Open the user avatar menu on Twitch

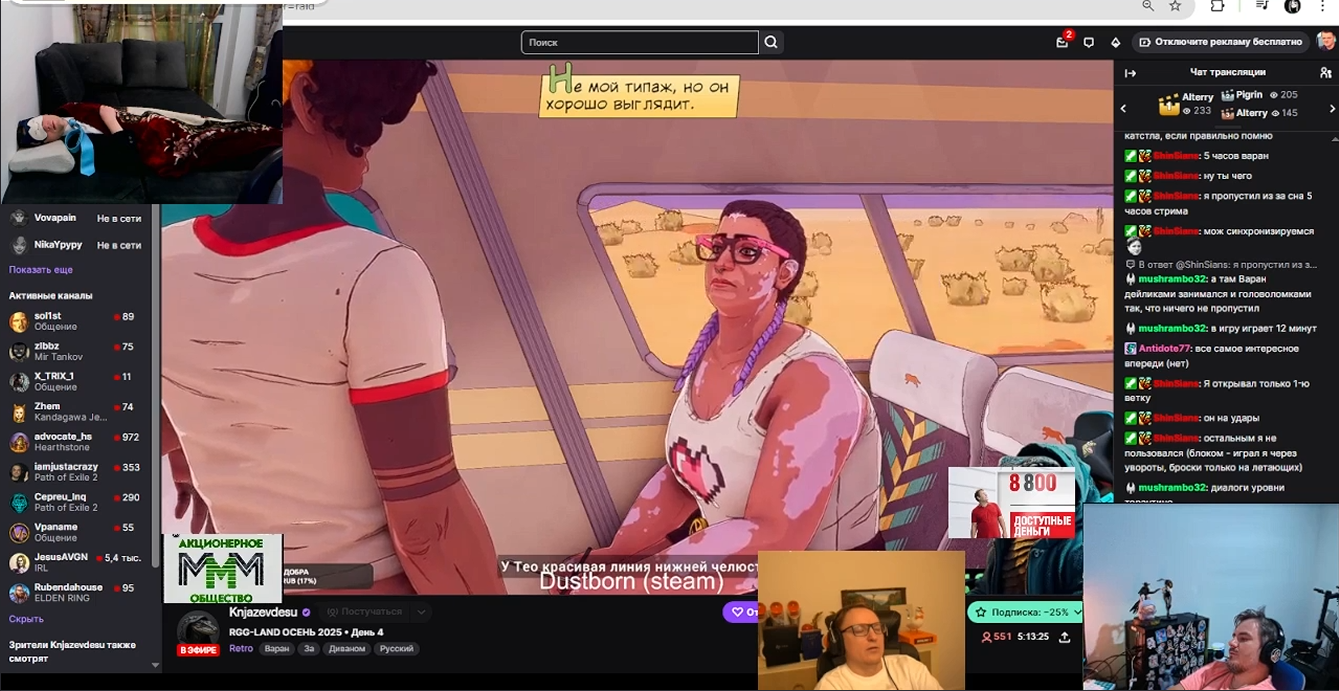(x=1326, y=41)
